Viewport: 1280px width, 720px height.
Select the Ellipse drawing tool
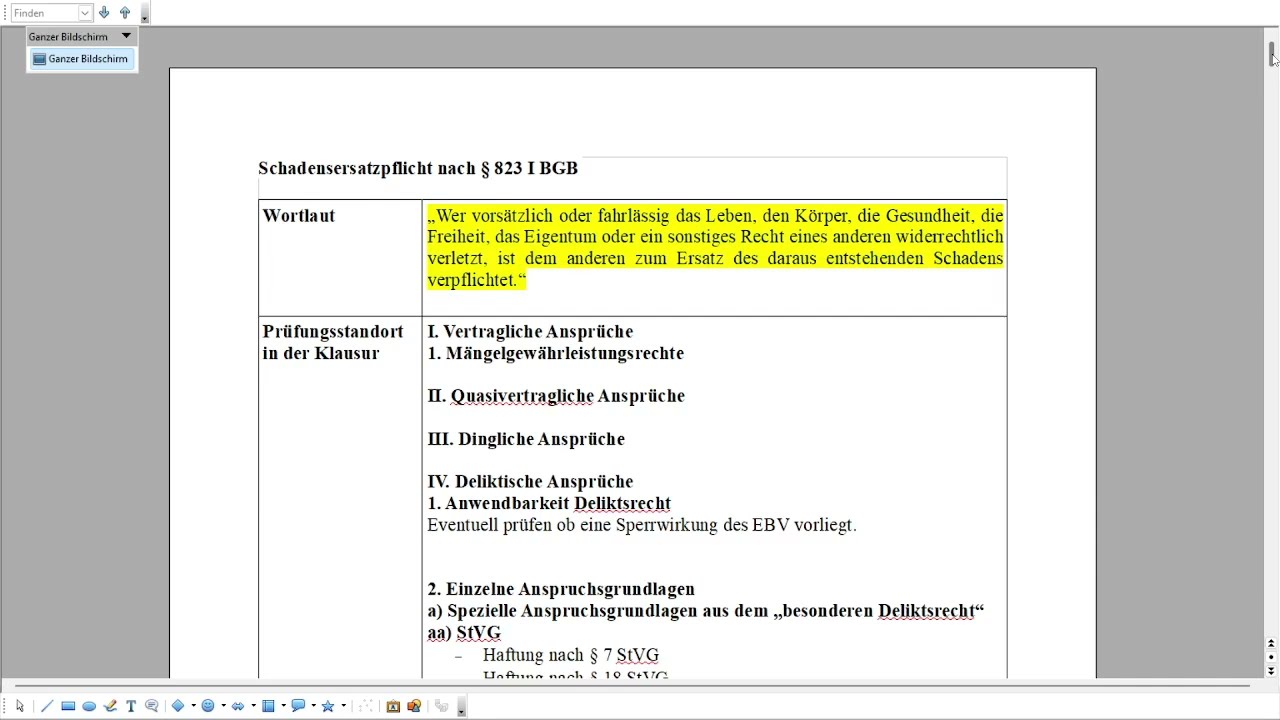pos(89,706)
